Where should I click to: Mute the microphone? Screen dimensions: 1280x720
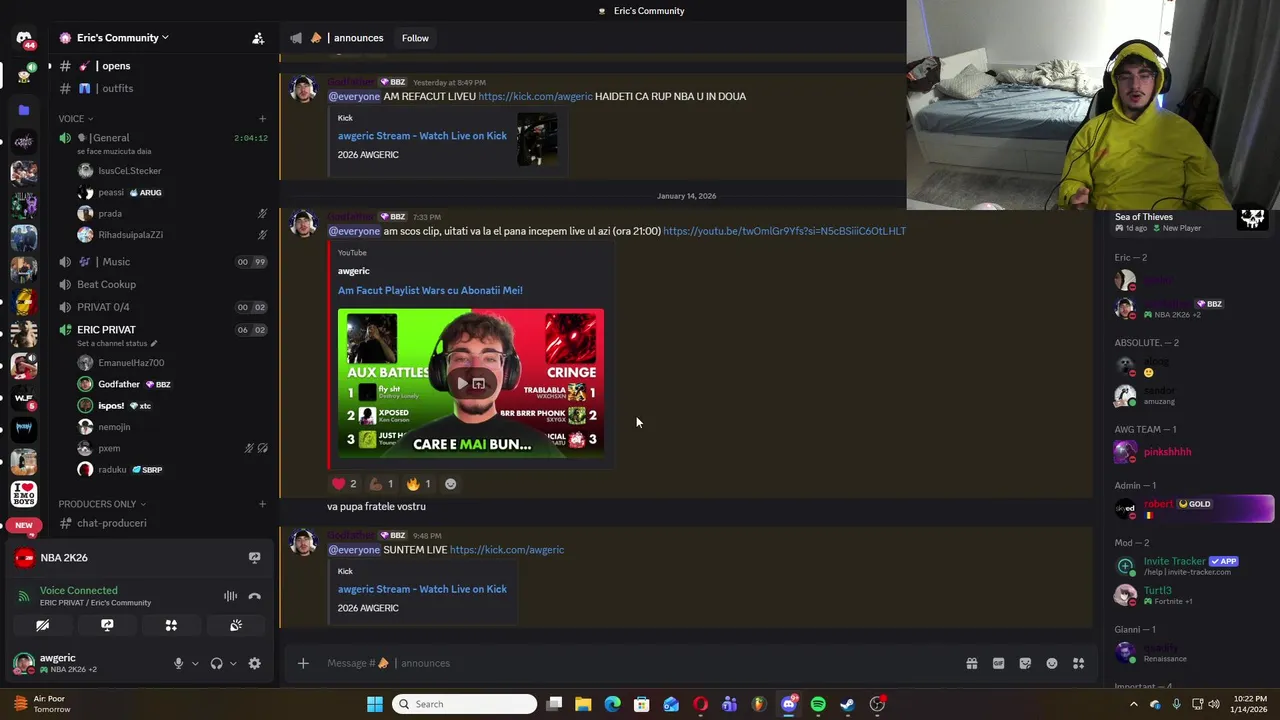178,663
